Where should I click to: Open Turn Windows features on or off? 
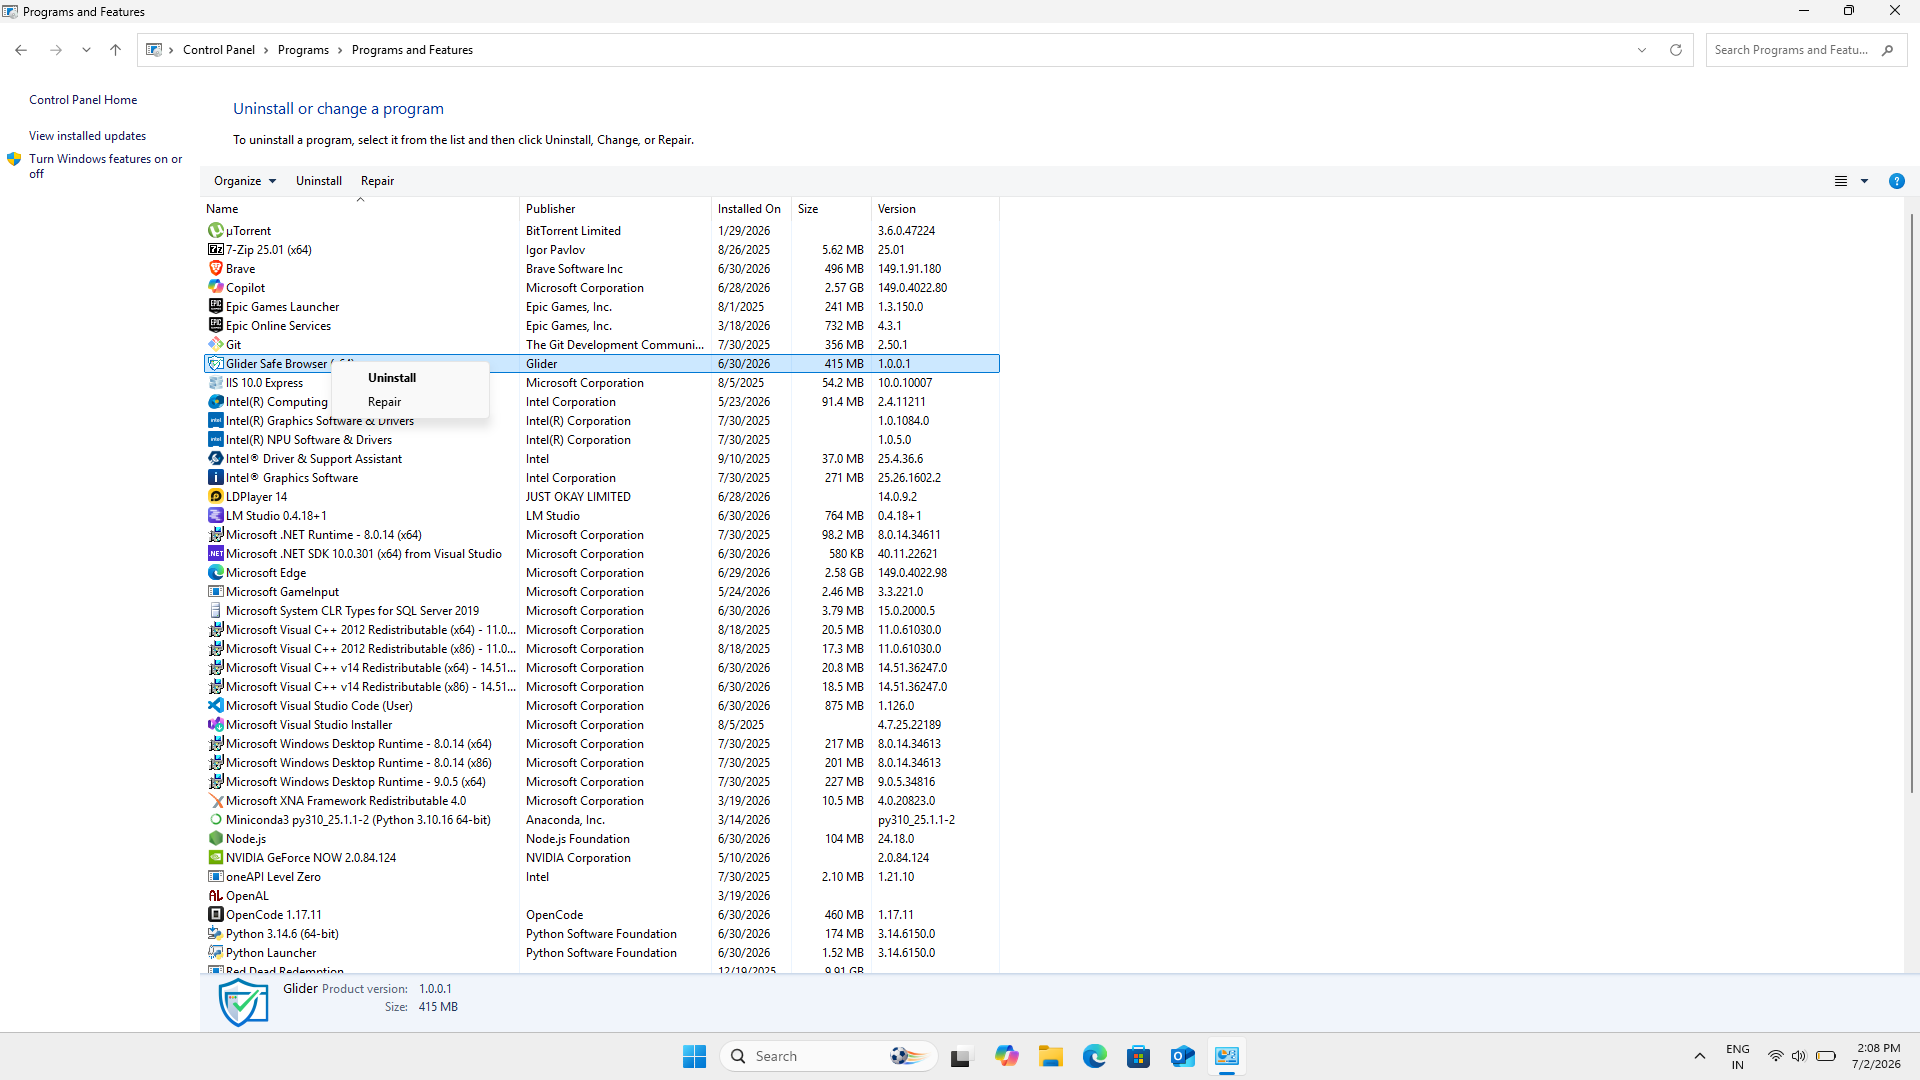point(105,166)
